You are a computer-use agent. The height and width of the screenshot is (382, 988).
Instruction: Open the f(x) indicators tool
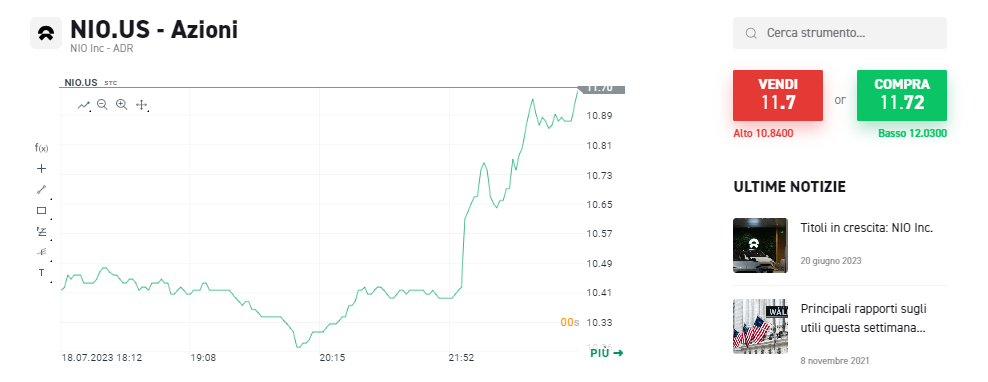pos(42,148)
